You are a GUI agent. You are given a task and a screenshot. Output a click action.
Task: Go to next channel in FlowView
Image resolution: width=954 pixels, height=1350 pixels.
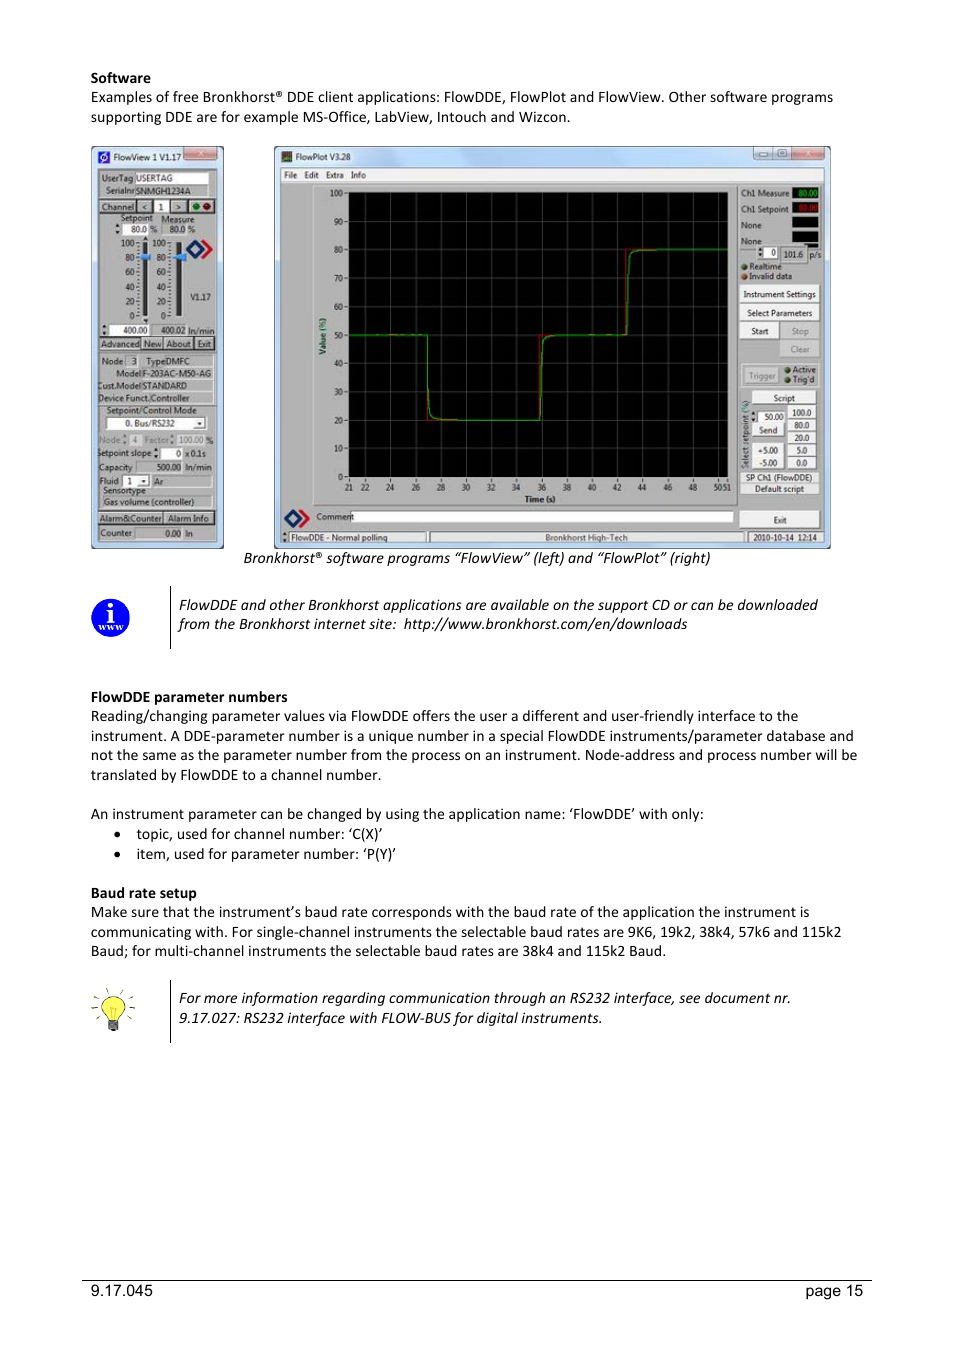(x=178, y=207)
